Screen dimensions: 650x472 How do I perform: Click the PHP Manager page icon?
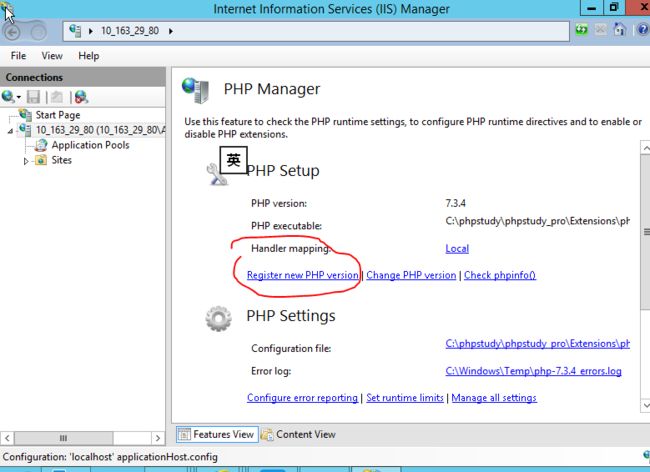pos(195,90)
